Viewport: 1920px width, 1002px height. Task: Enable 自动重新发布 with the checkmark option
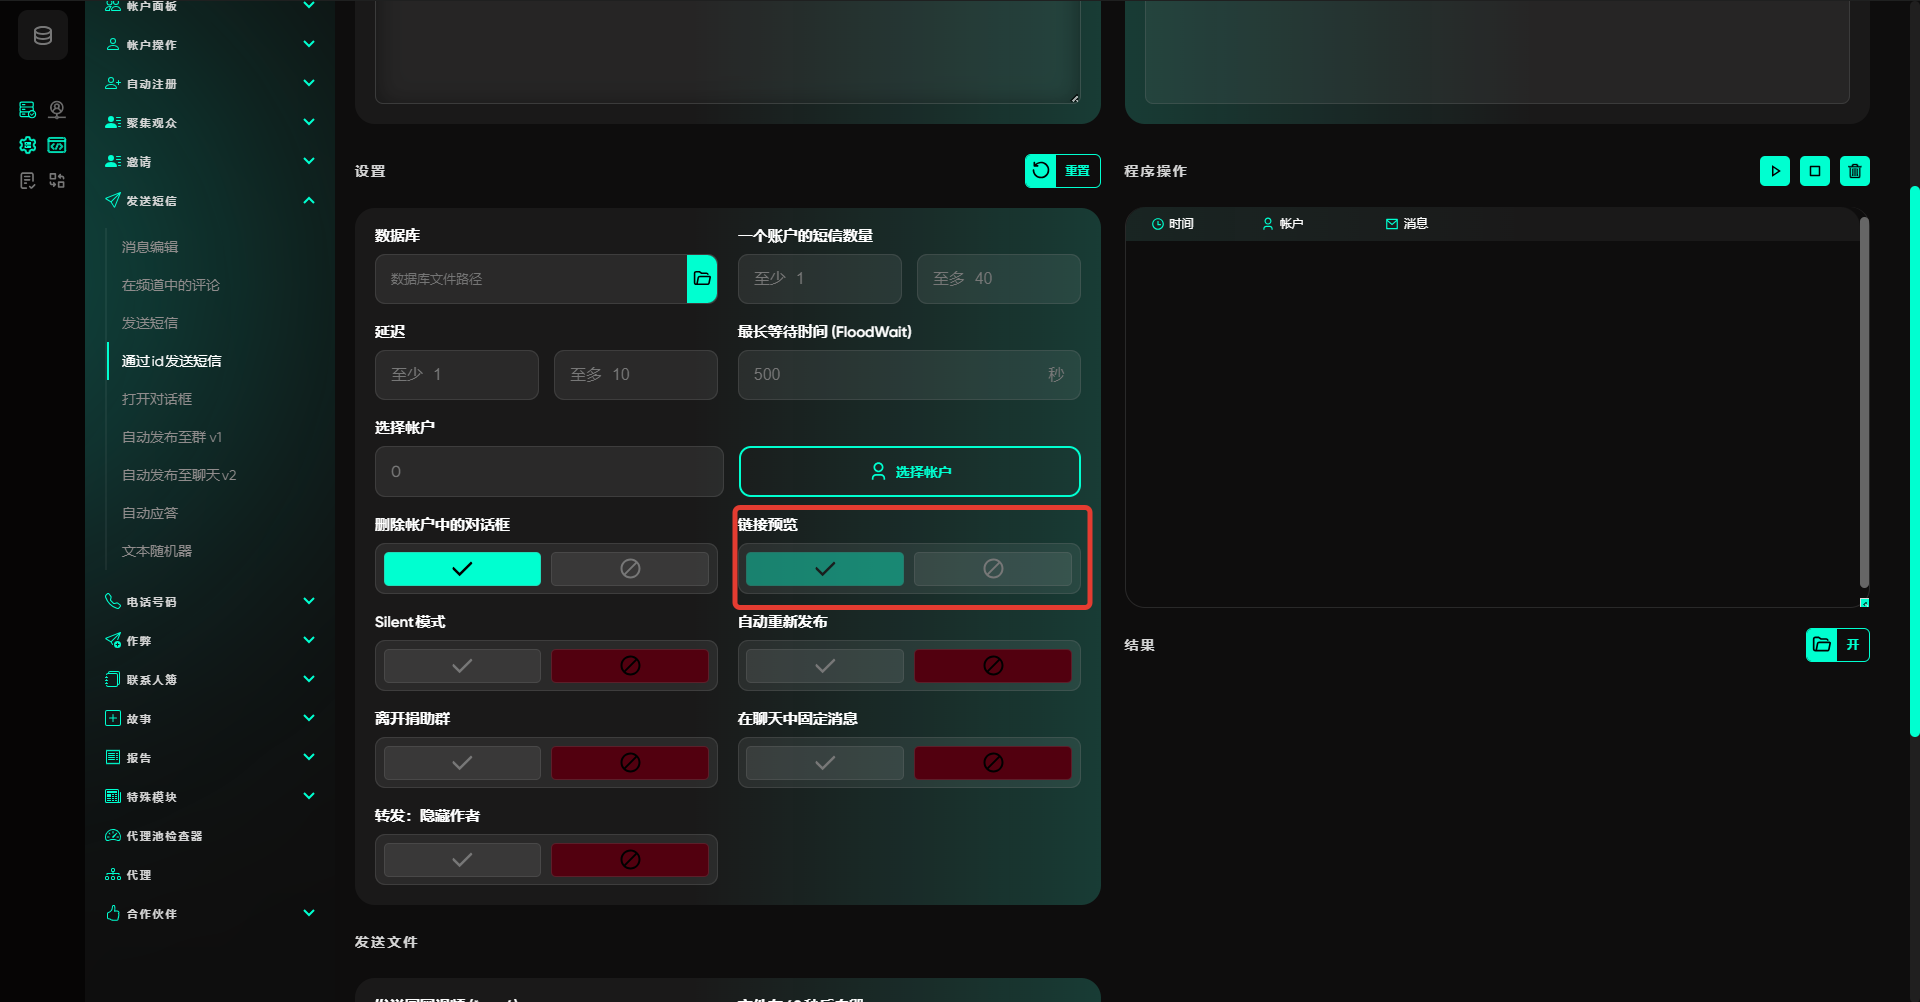point(824,666)
